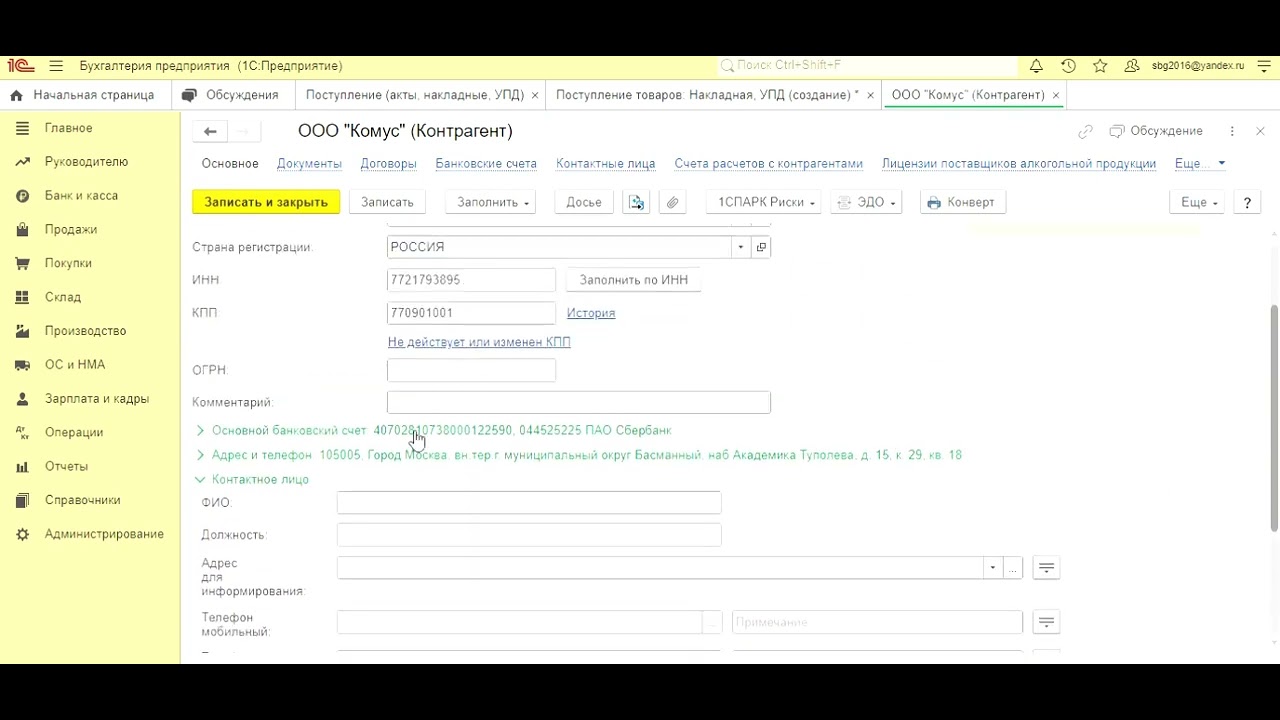Open Операции section
This screenshot has height=720, width=1280.
[x=74, y=432]
